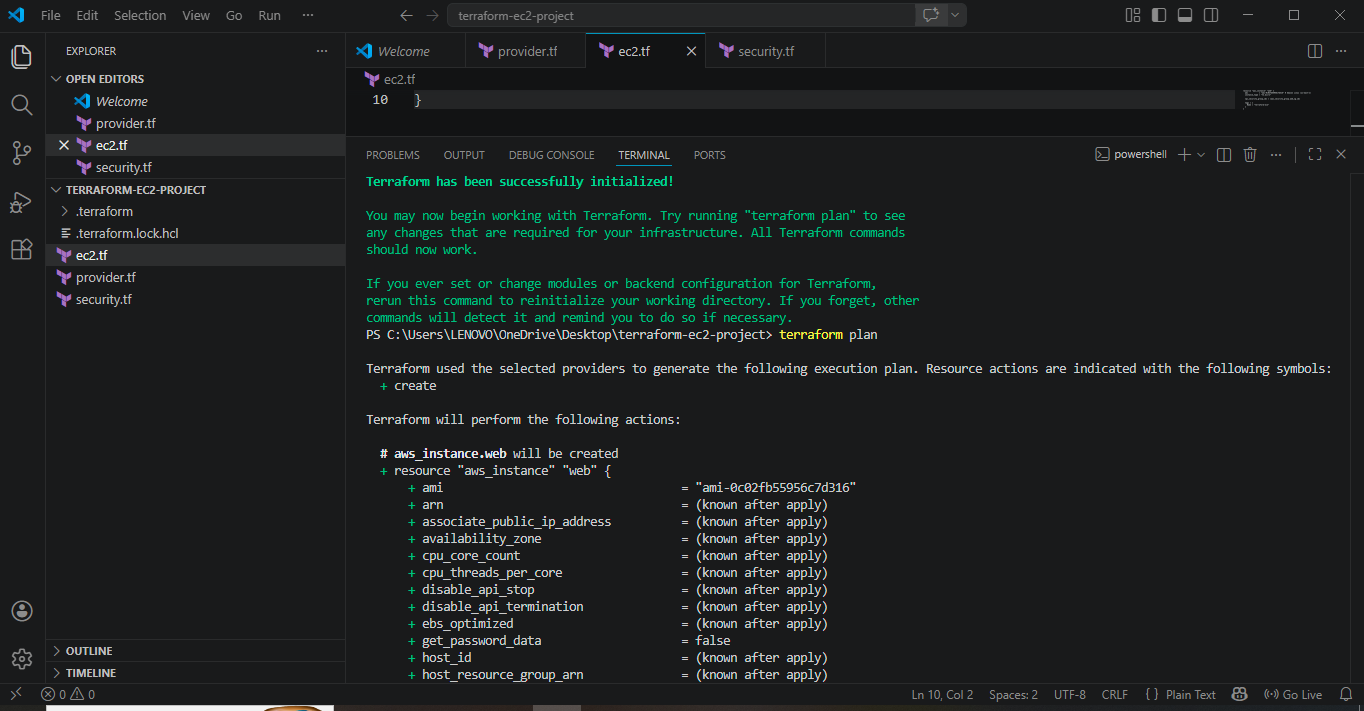
Task: Open the Search view in activity bar
Action: tap(22, 105)
